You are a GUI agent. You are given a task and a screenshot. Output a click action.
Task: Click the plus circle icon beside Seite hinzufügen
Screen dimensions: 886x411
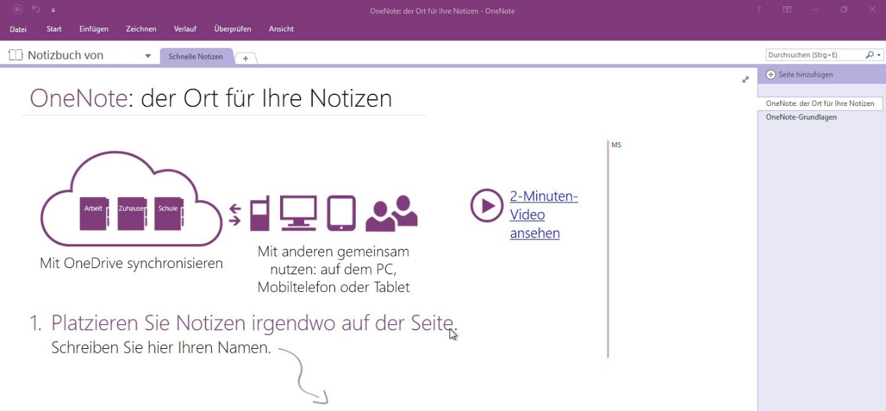tap(771, 75)
